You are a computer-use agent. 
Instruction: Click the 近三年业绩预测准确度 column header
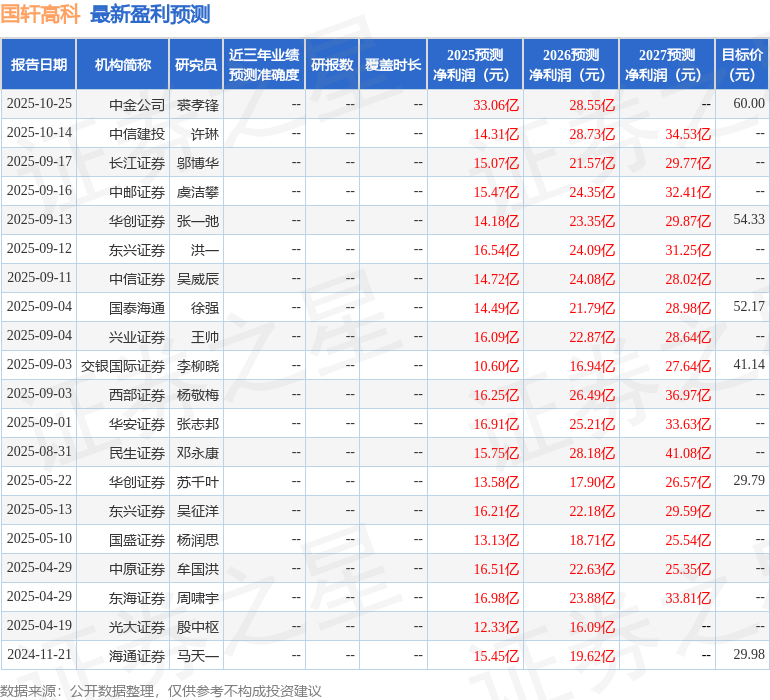point(264,65)
